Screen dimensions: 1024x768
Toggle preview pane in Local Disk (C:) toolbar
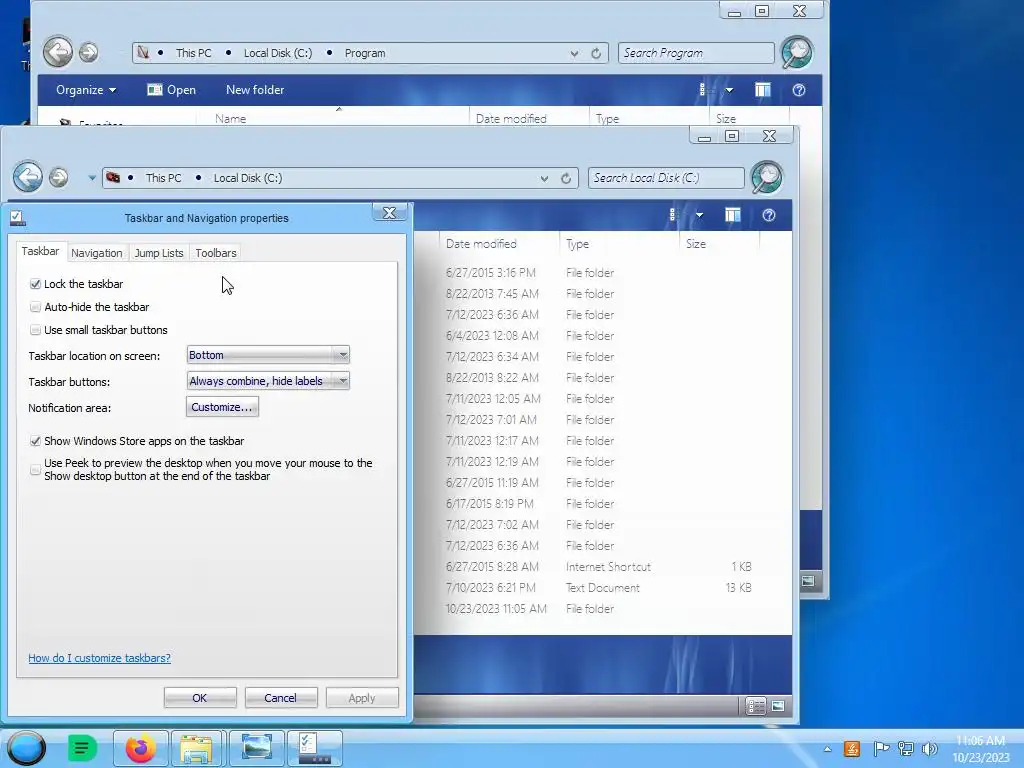pos(732,215)
